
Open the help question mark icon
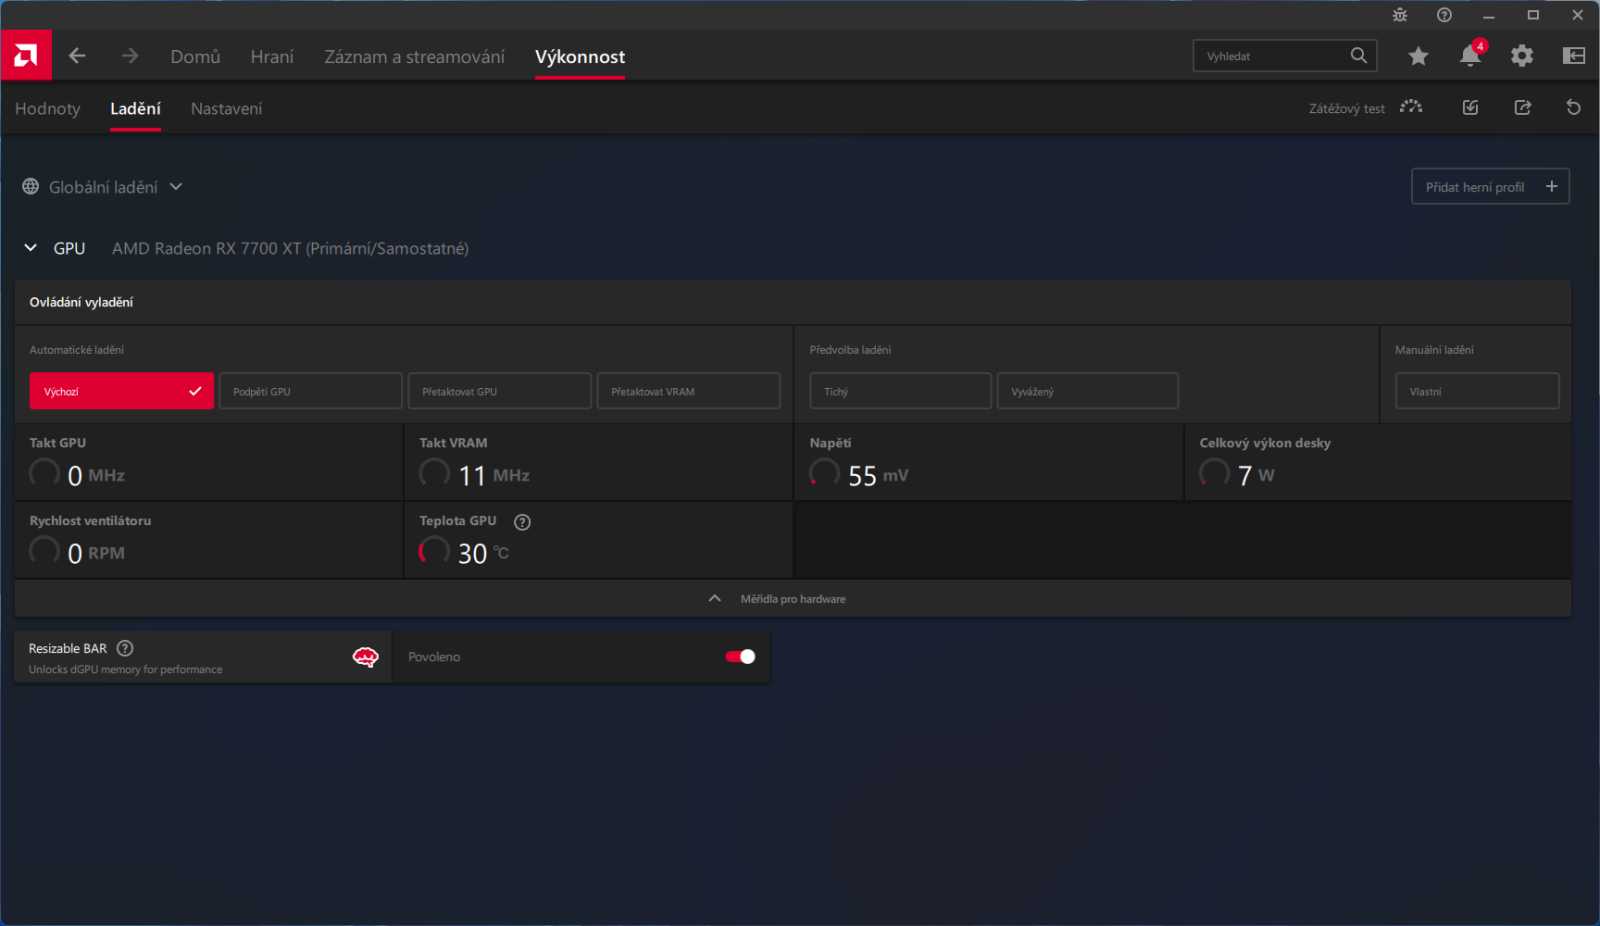click(1444, 15)
